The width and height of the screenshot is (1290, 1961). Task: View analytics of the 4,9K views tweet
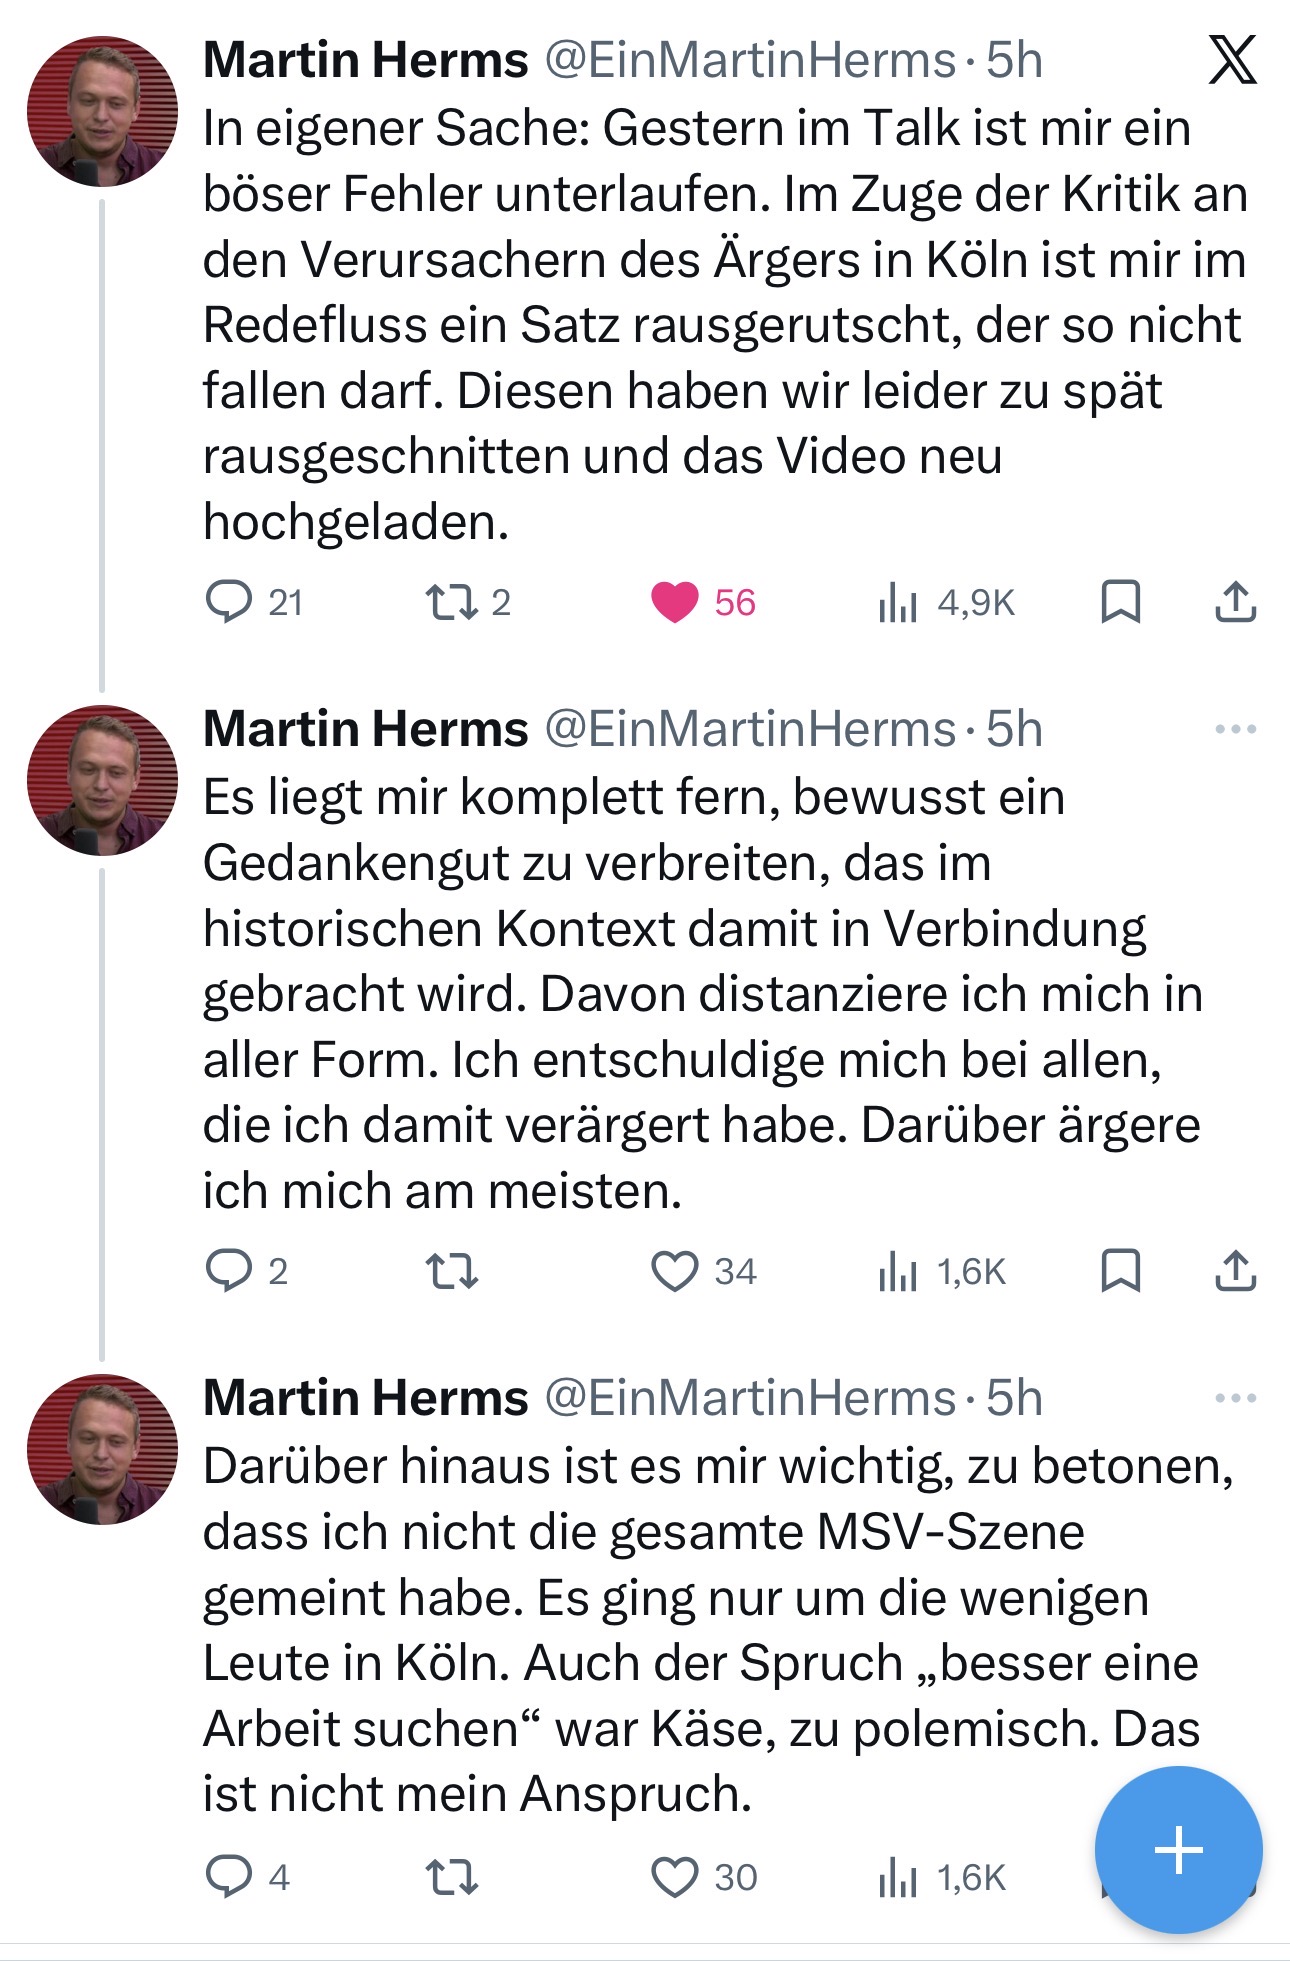[x=898, y=603]
